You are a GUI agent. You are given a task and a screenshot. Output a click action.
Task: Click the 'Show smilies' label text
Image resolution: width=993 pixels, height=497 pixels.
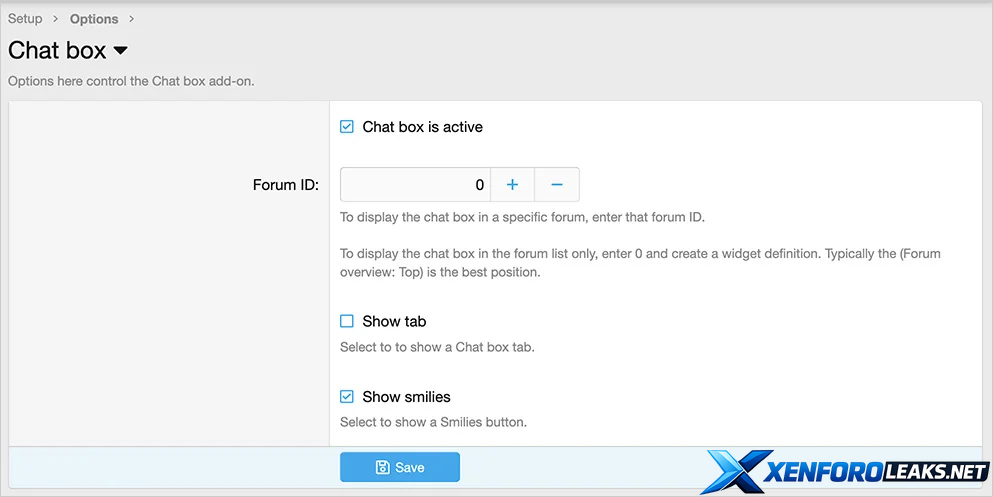(406, 397)
